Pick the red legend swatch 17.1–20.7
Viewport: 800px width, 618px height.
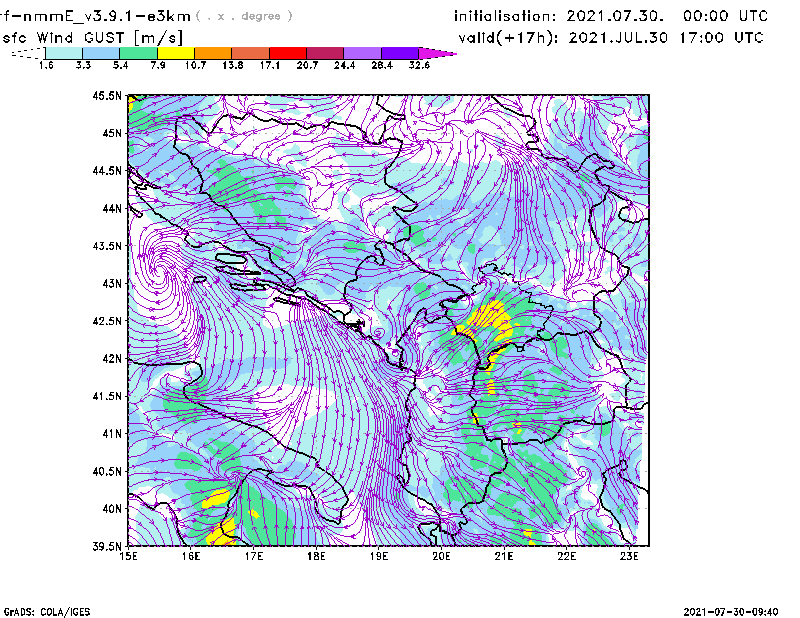(288, 53)
